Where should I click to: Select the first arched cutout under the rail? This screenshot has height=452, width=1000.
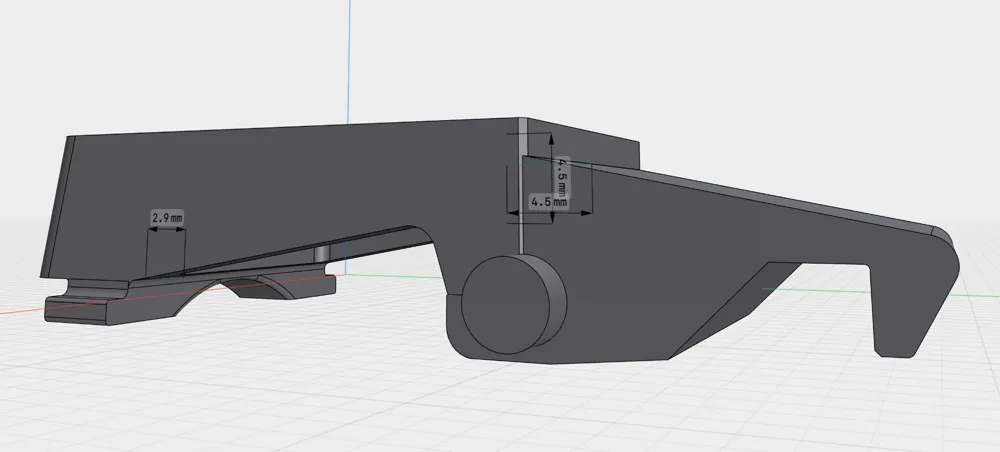tap(198, 295)
